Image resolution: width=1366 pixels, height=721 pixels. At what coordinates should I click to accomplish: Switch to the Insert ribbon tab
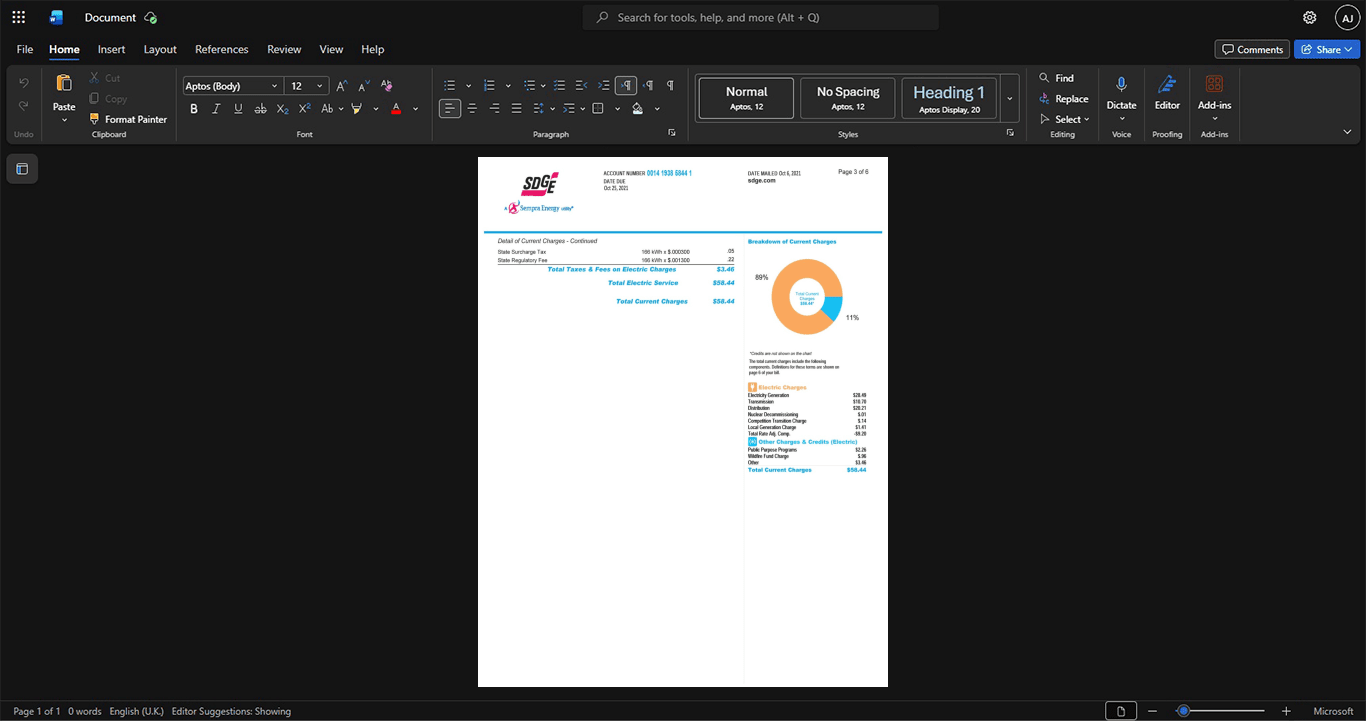coord(111,49)
